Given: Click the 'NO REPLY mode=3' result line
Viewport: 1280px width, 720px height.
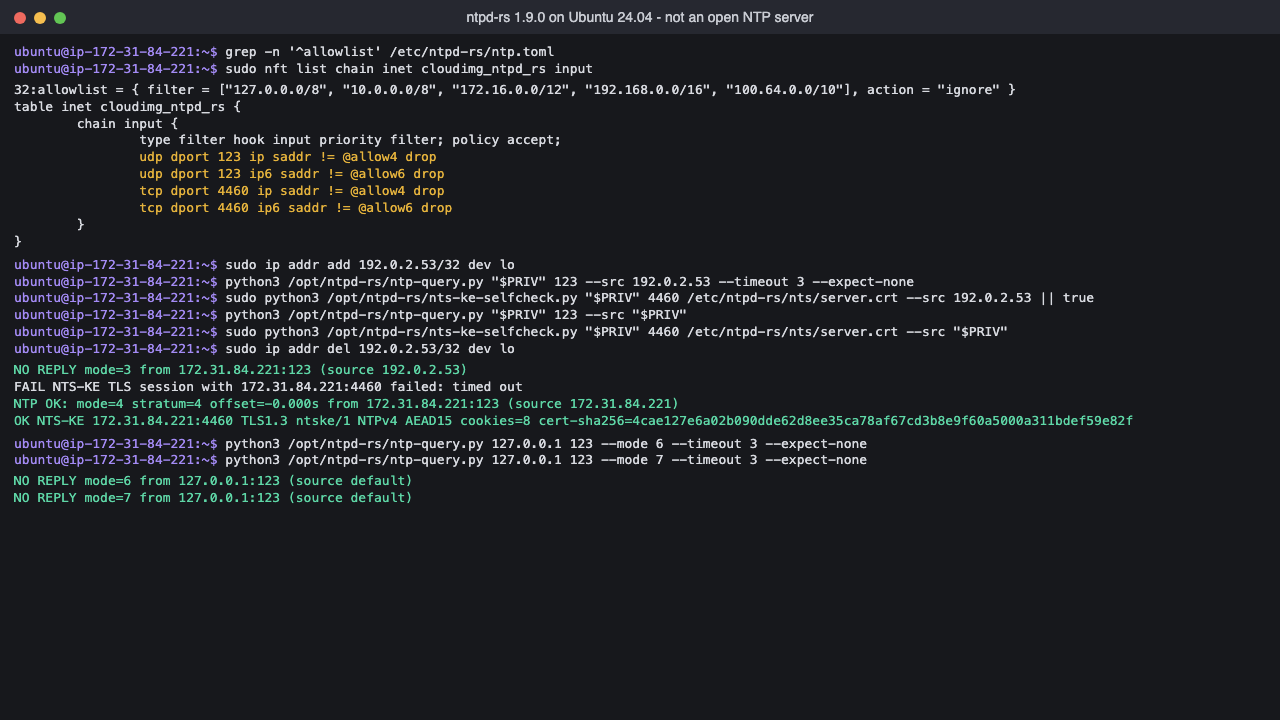Looking at the screenshot, I should point(241,370).
